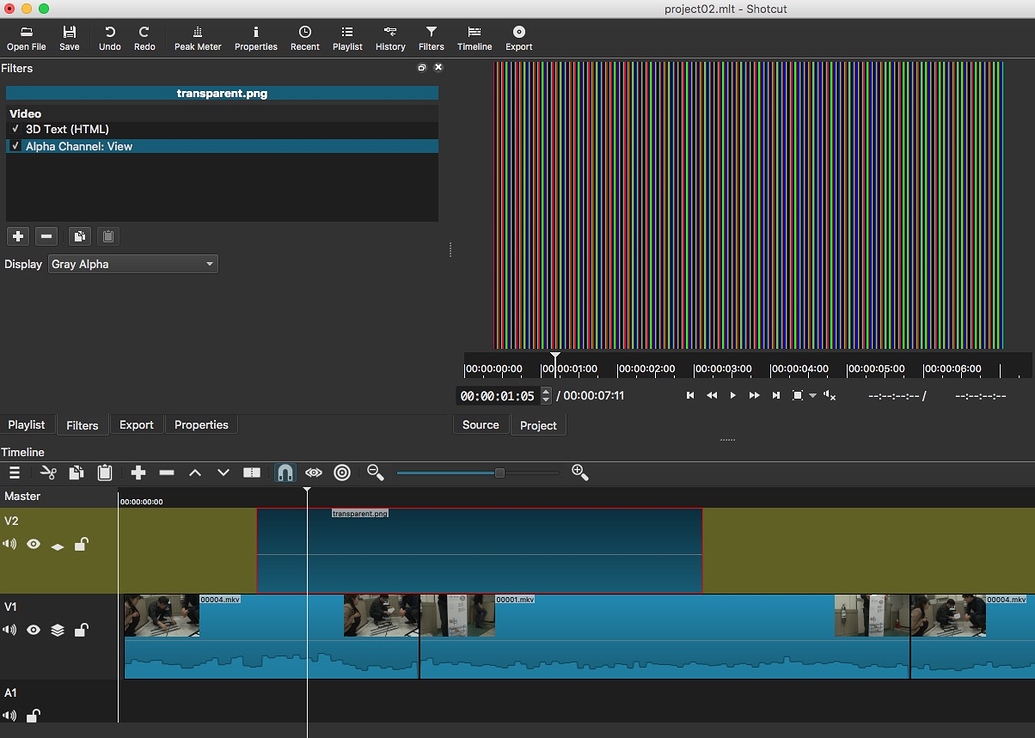Add a new filter with plus button
This screenshot has height=738, width=1035.
[18, 236]
